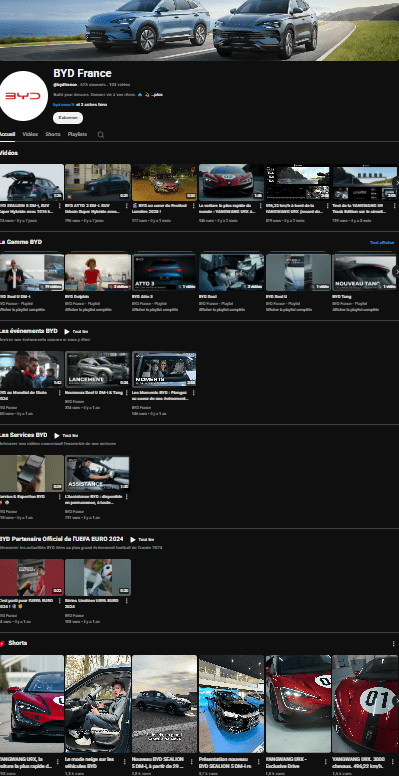Switch to the Accueil tab
This screenshot has height=776, width=399.
click(7, 134)
